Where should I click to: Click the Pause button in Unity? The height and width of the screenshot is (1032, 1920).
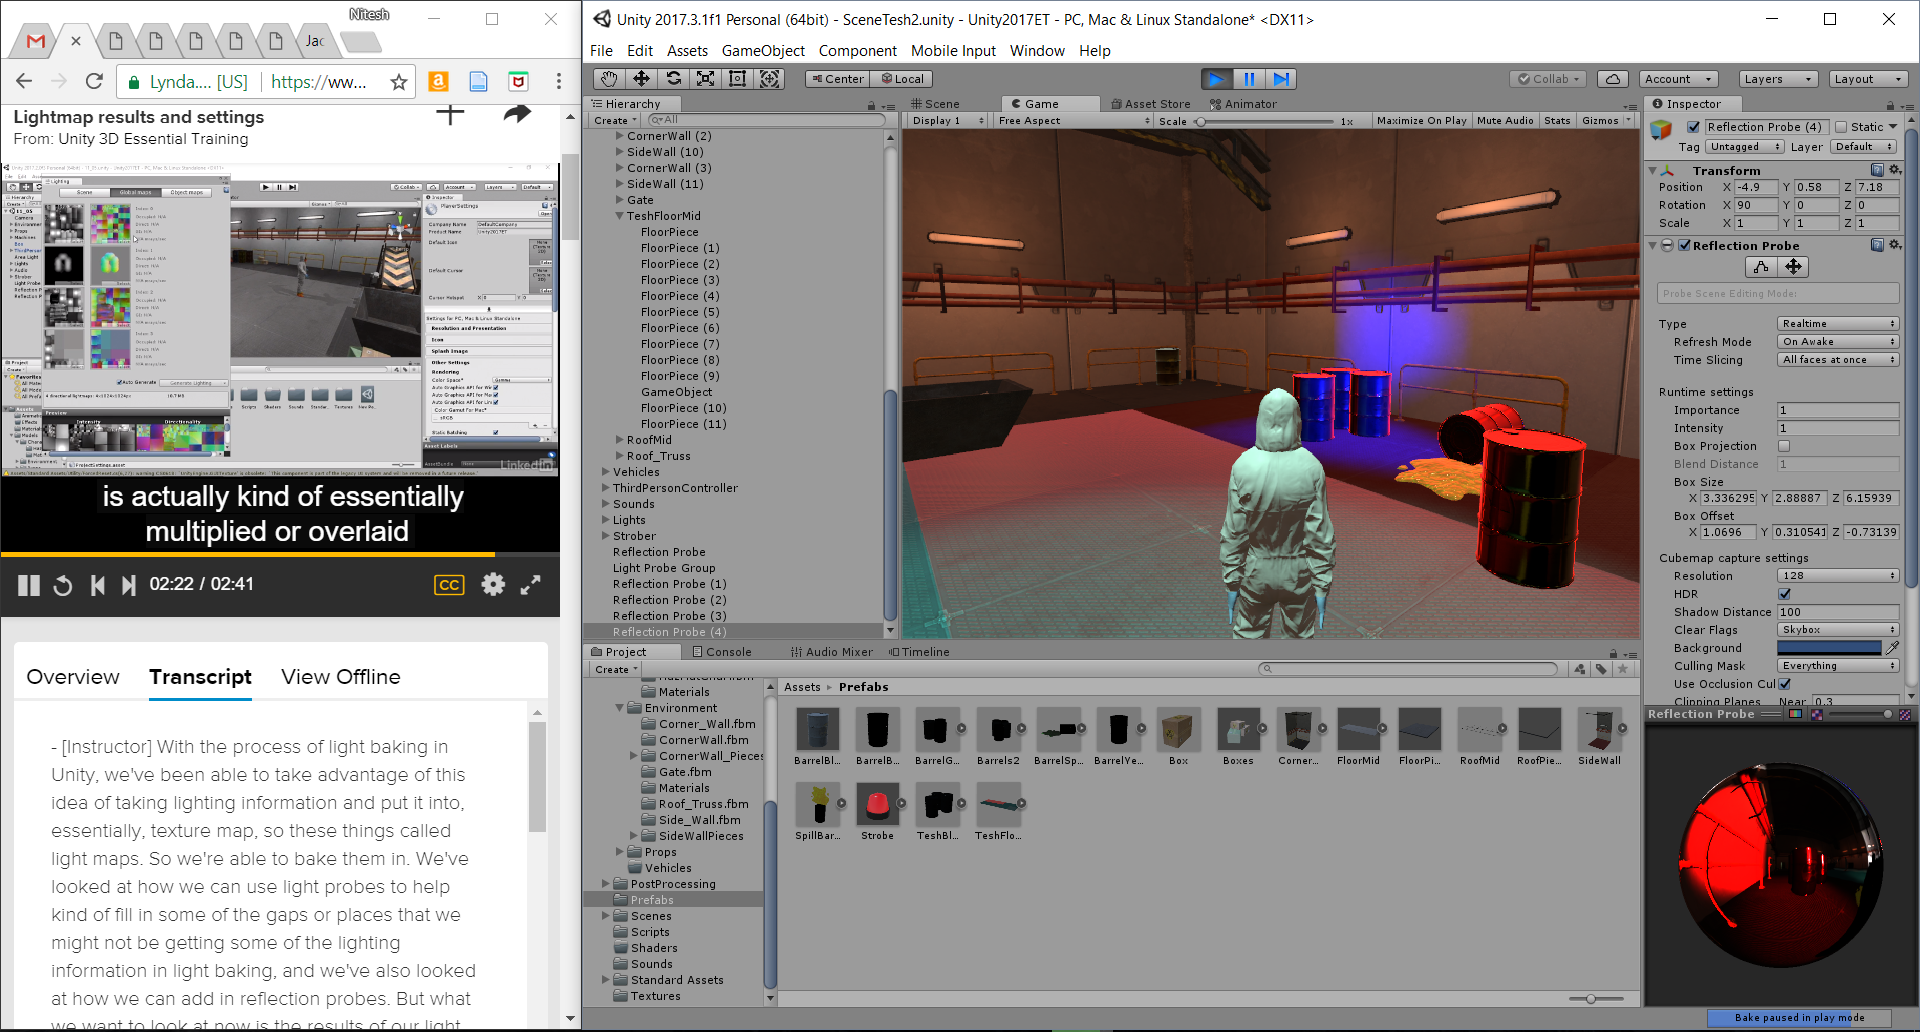(1249, 79)
